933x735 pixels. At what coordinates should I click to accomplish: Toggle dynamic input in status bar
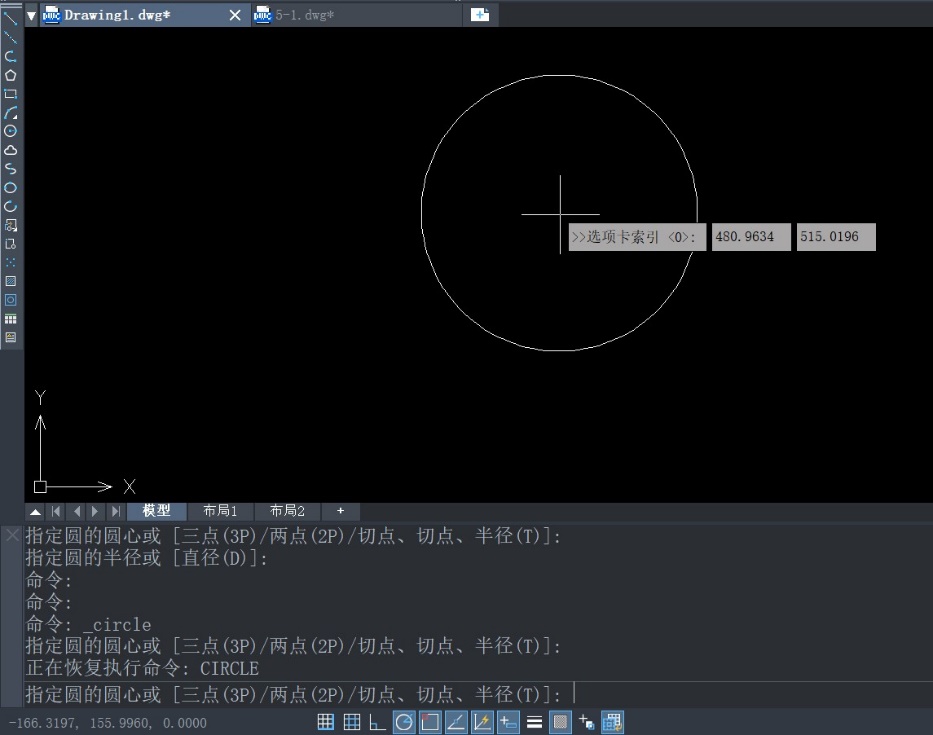(508, 723)
